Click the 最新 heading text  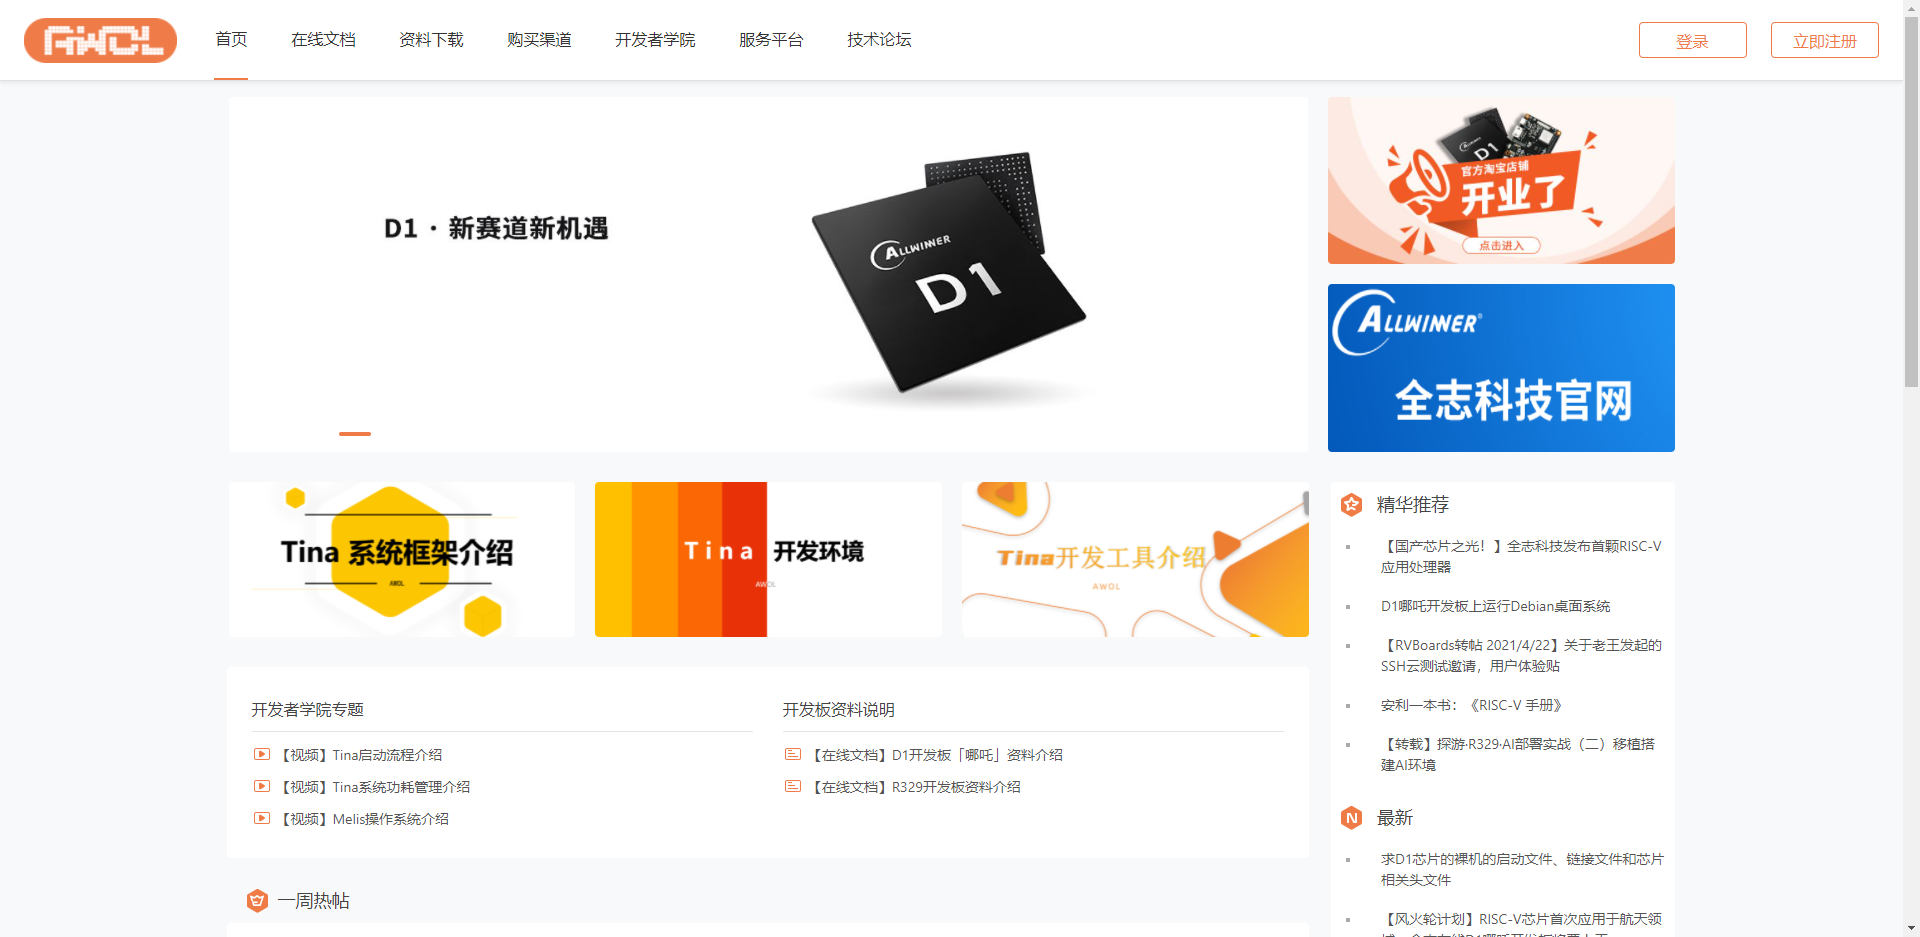[x=1394, y=818]
